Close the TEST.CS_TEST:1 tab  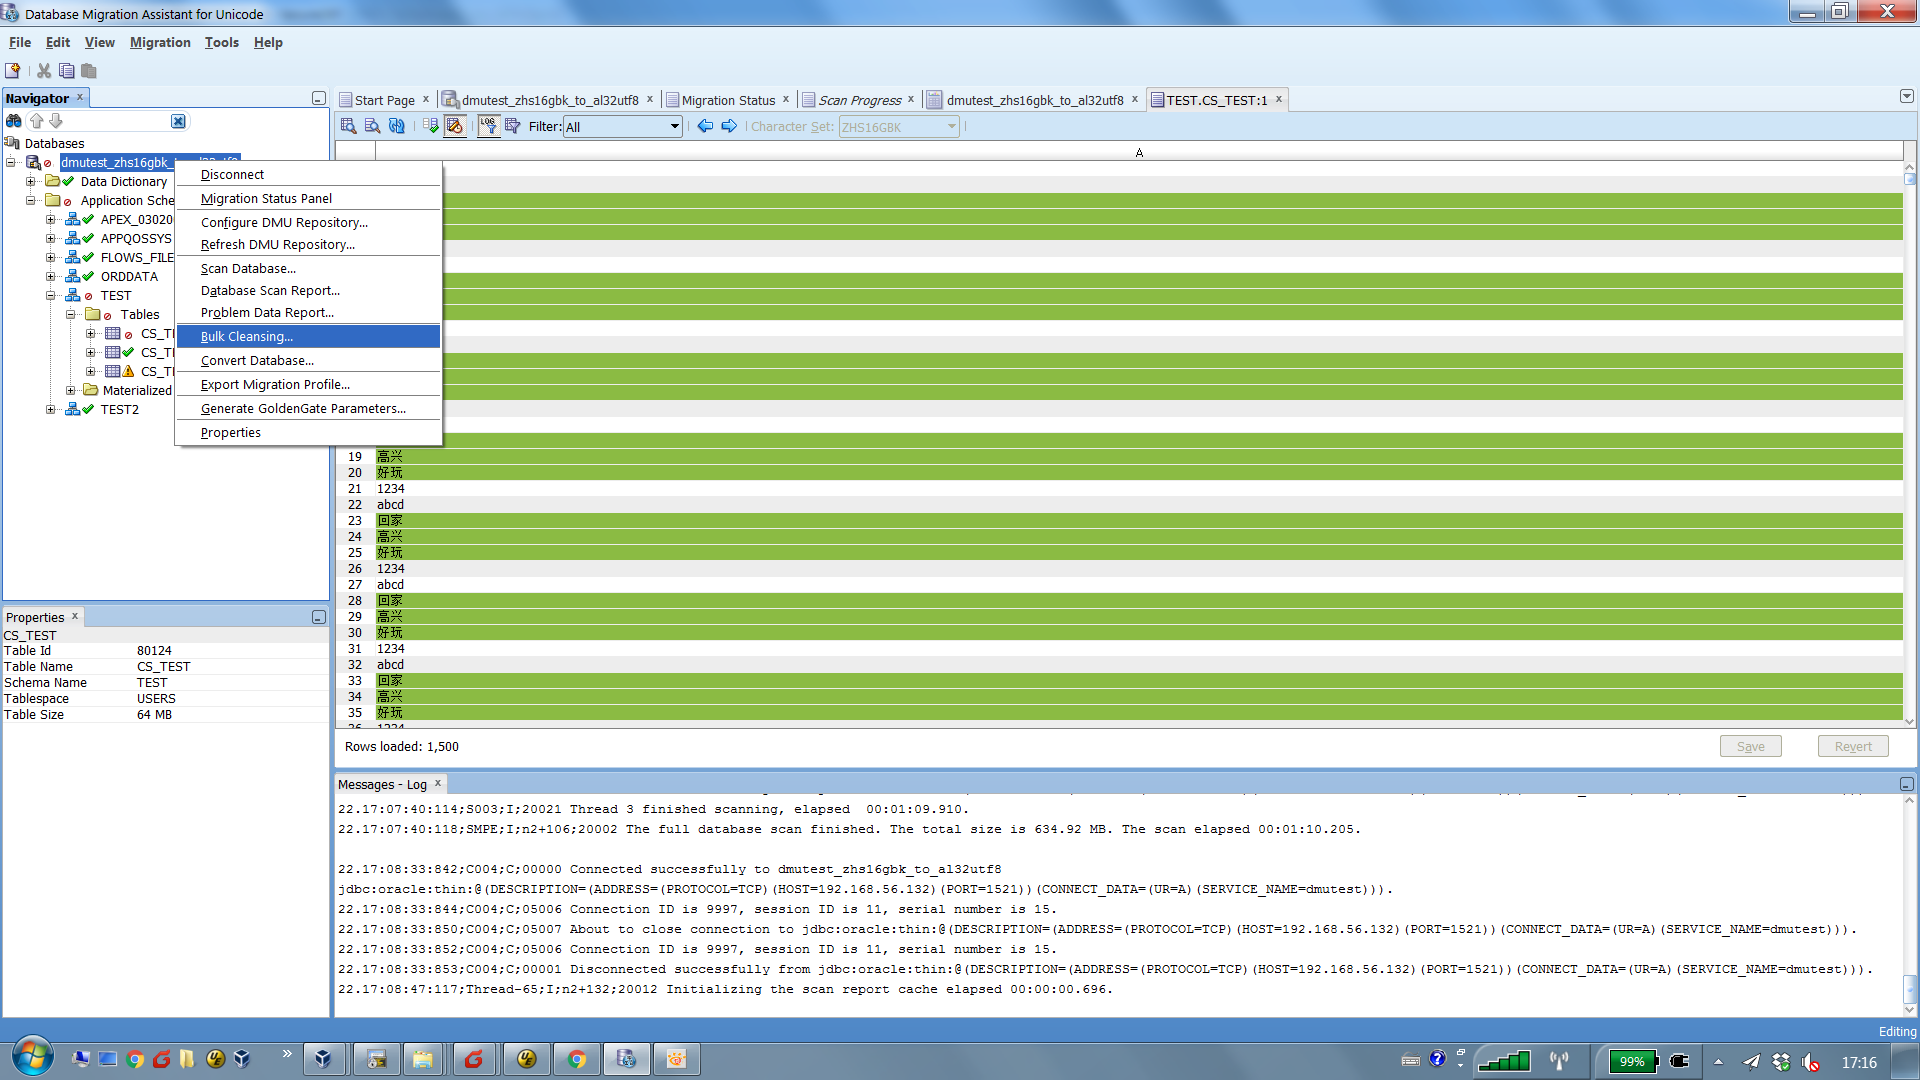(1278, 99)
